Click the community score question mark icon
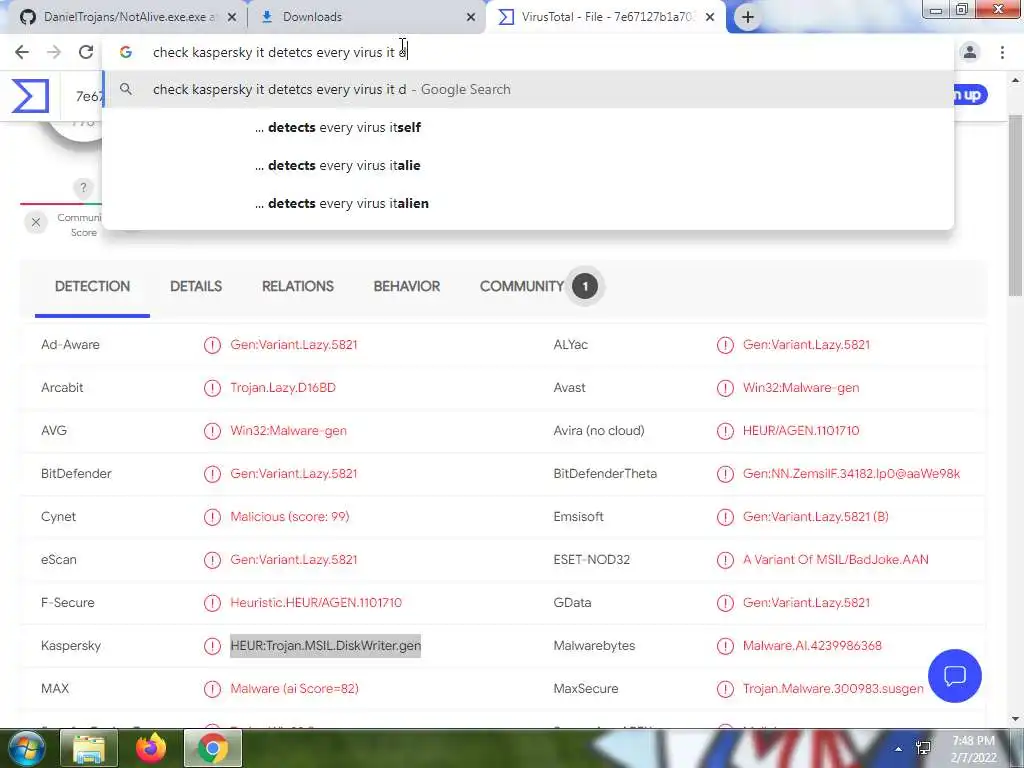 (x=83, y=188)
